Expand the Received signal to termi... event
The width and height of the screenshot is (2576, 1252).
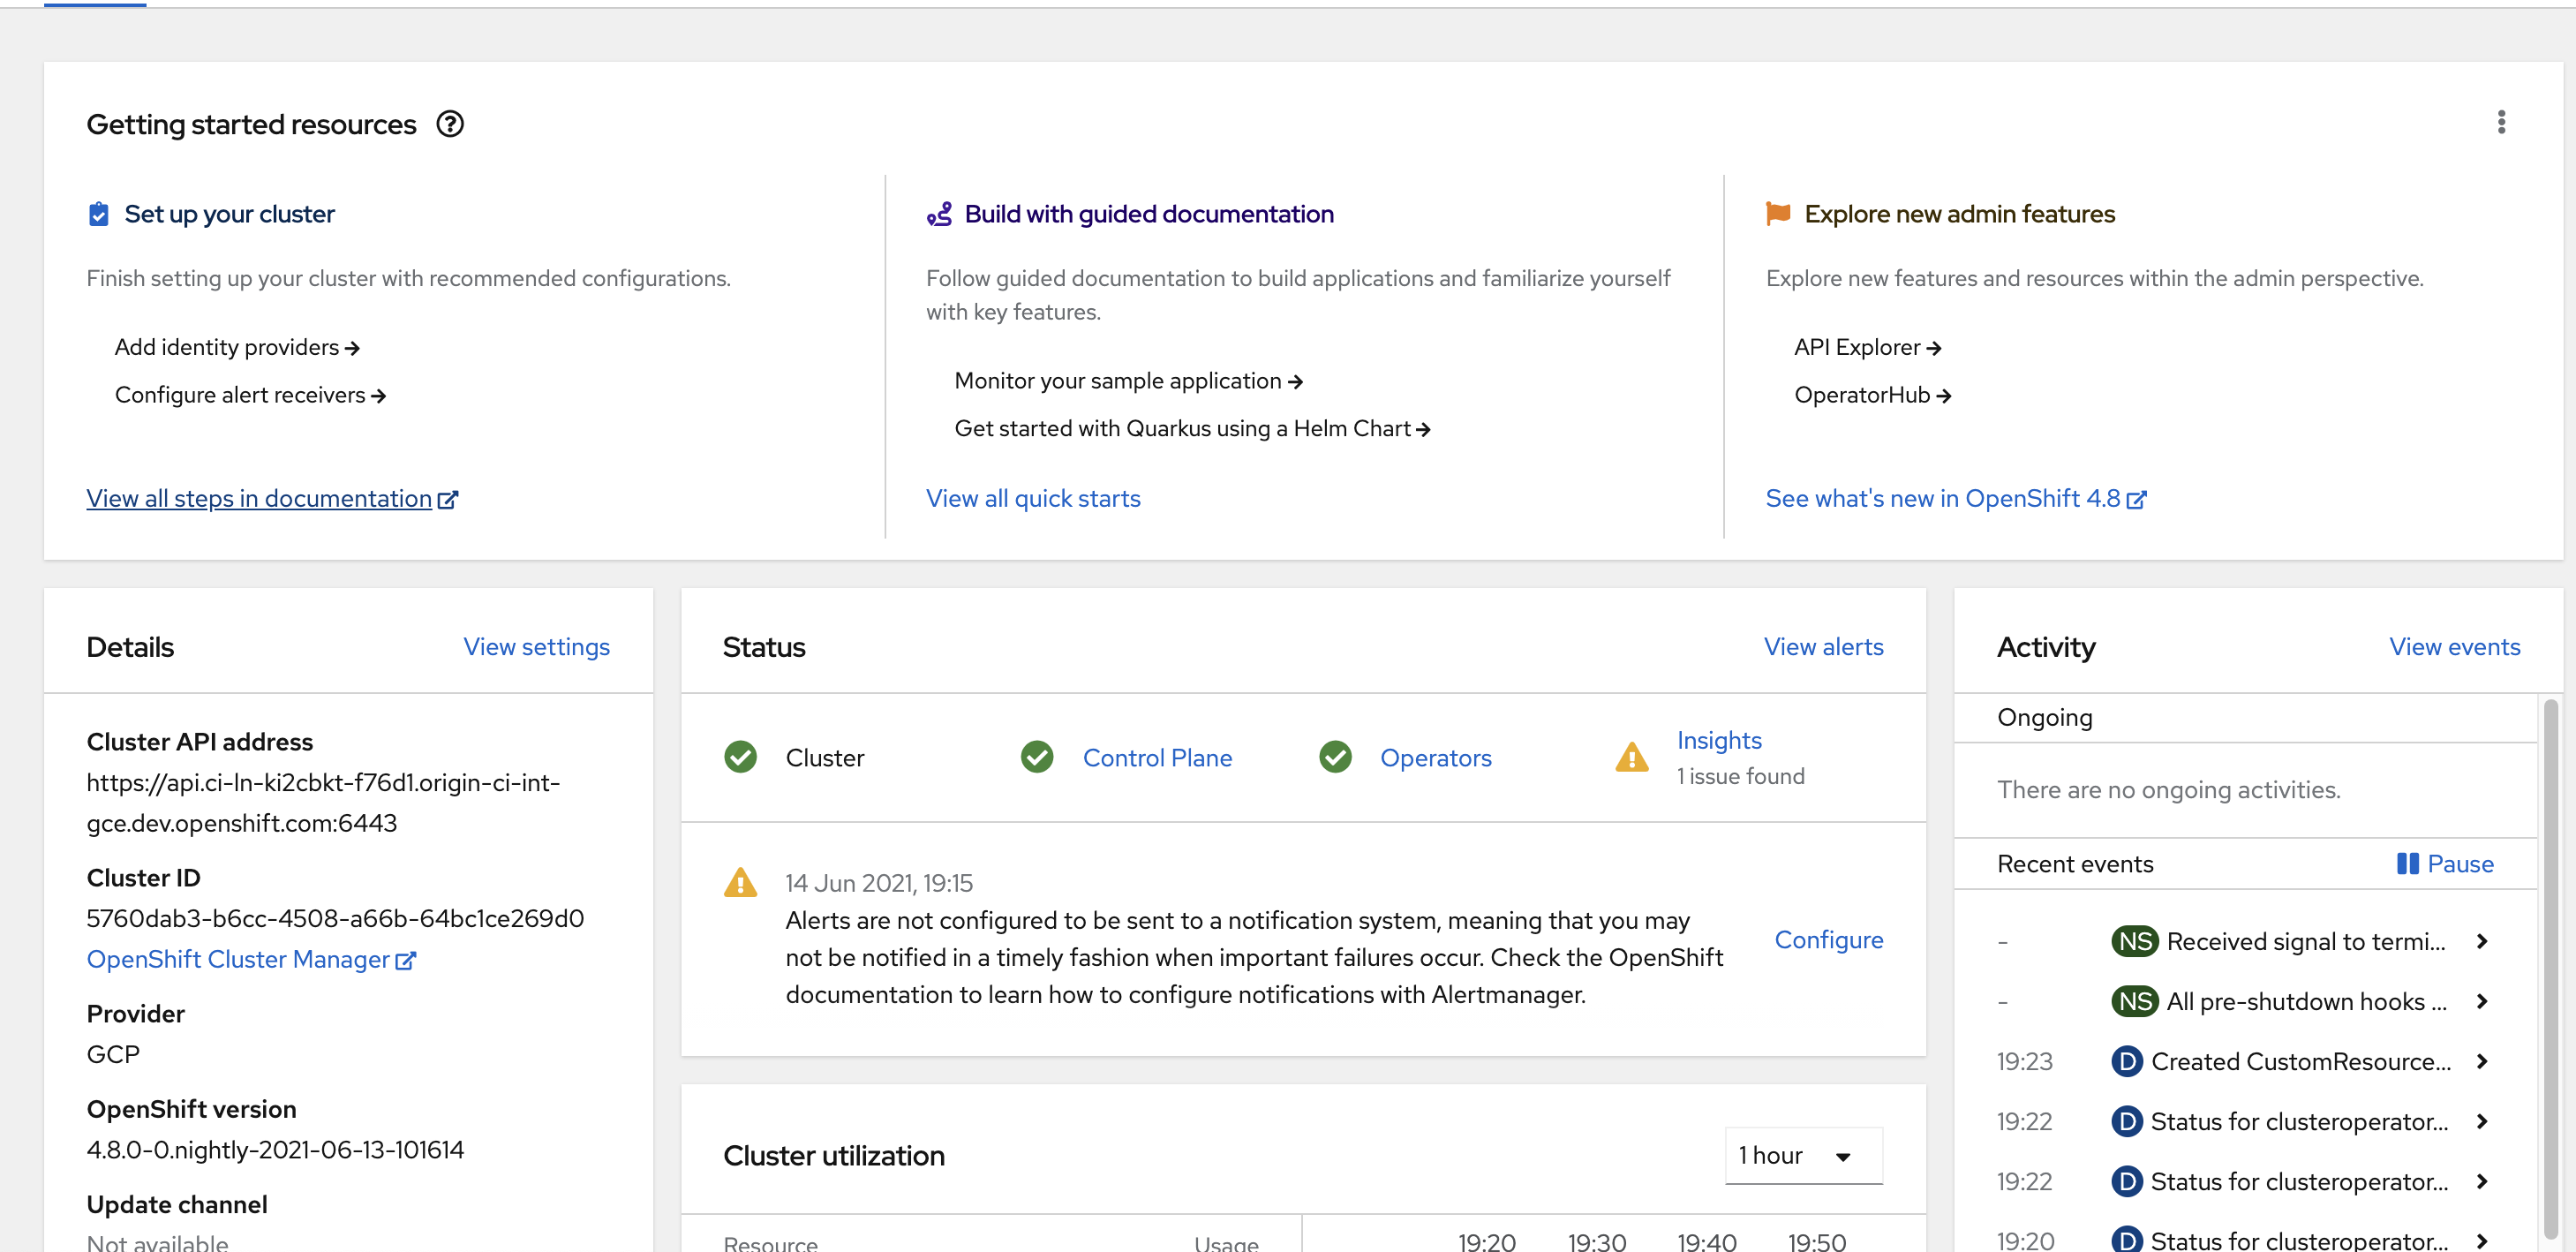2482,941
